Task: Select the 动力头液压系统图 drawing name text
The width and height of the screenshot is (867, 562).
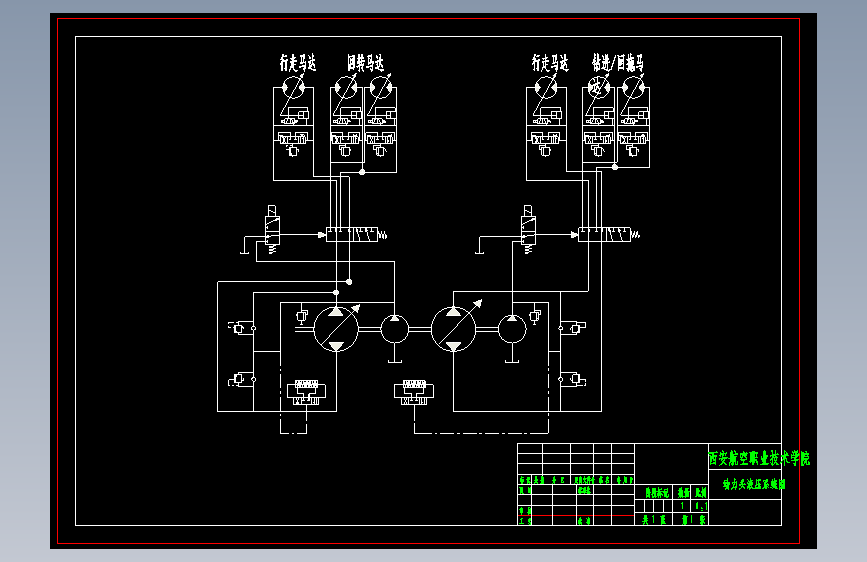Action: point(754,484)
